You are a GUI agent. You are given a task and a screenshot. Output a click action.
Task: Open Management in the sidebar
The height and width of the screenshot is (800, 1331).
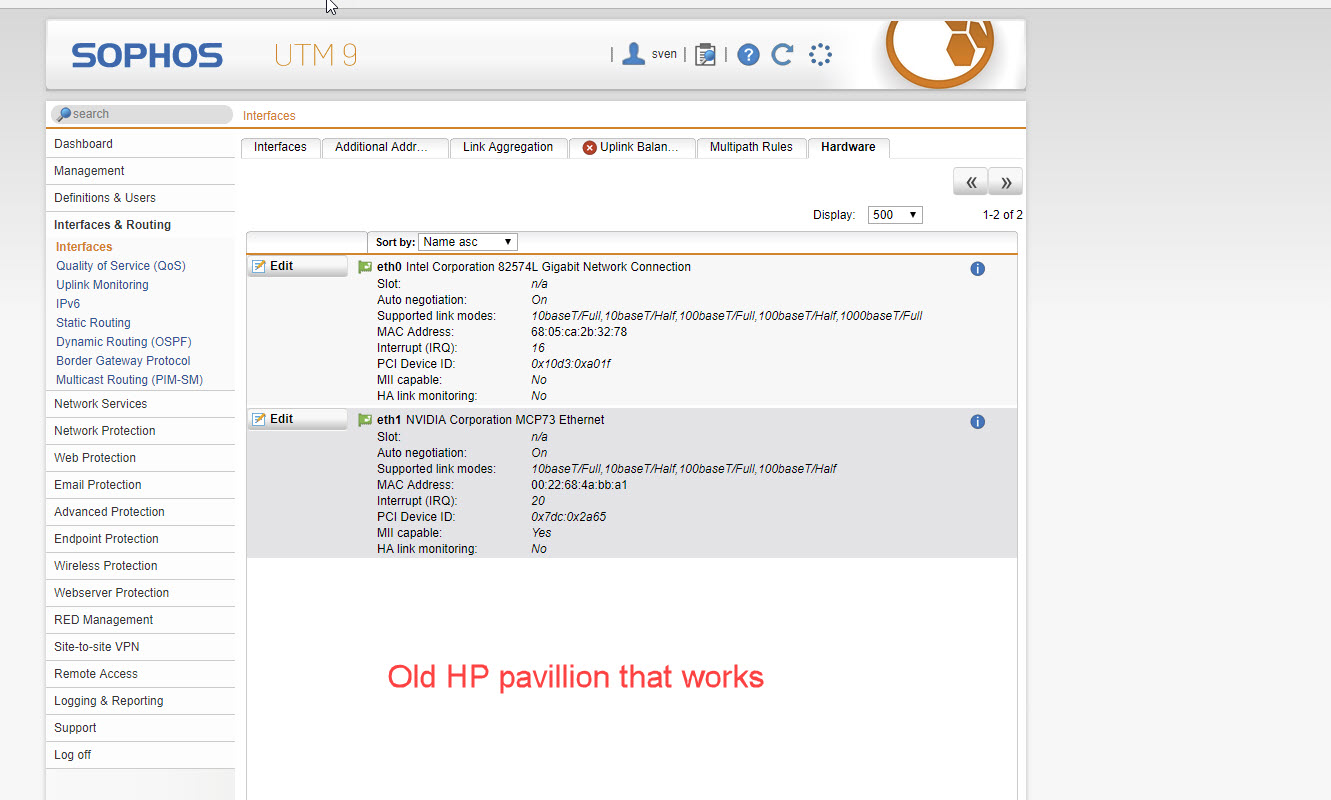tap(140, 171)
